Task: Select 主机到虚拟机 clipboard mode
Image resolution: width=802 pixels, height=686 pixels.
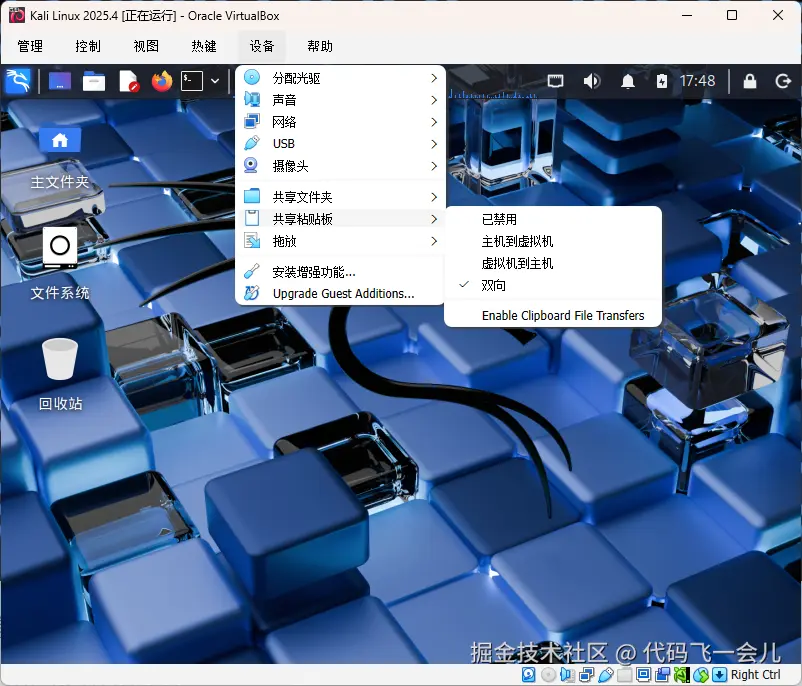Action: [553, 241]
